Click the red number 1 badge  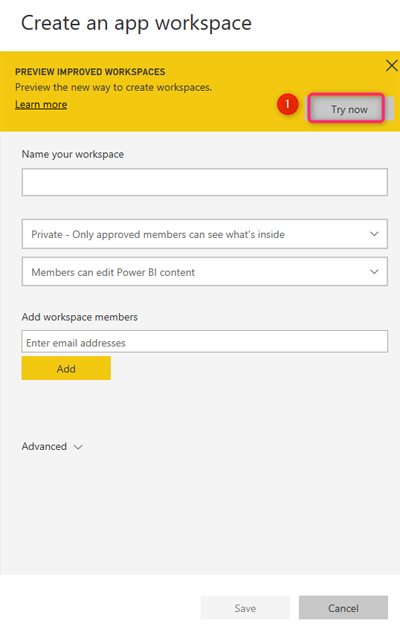pyautogui.click(x=287, y=105)
